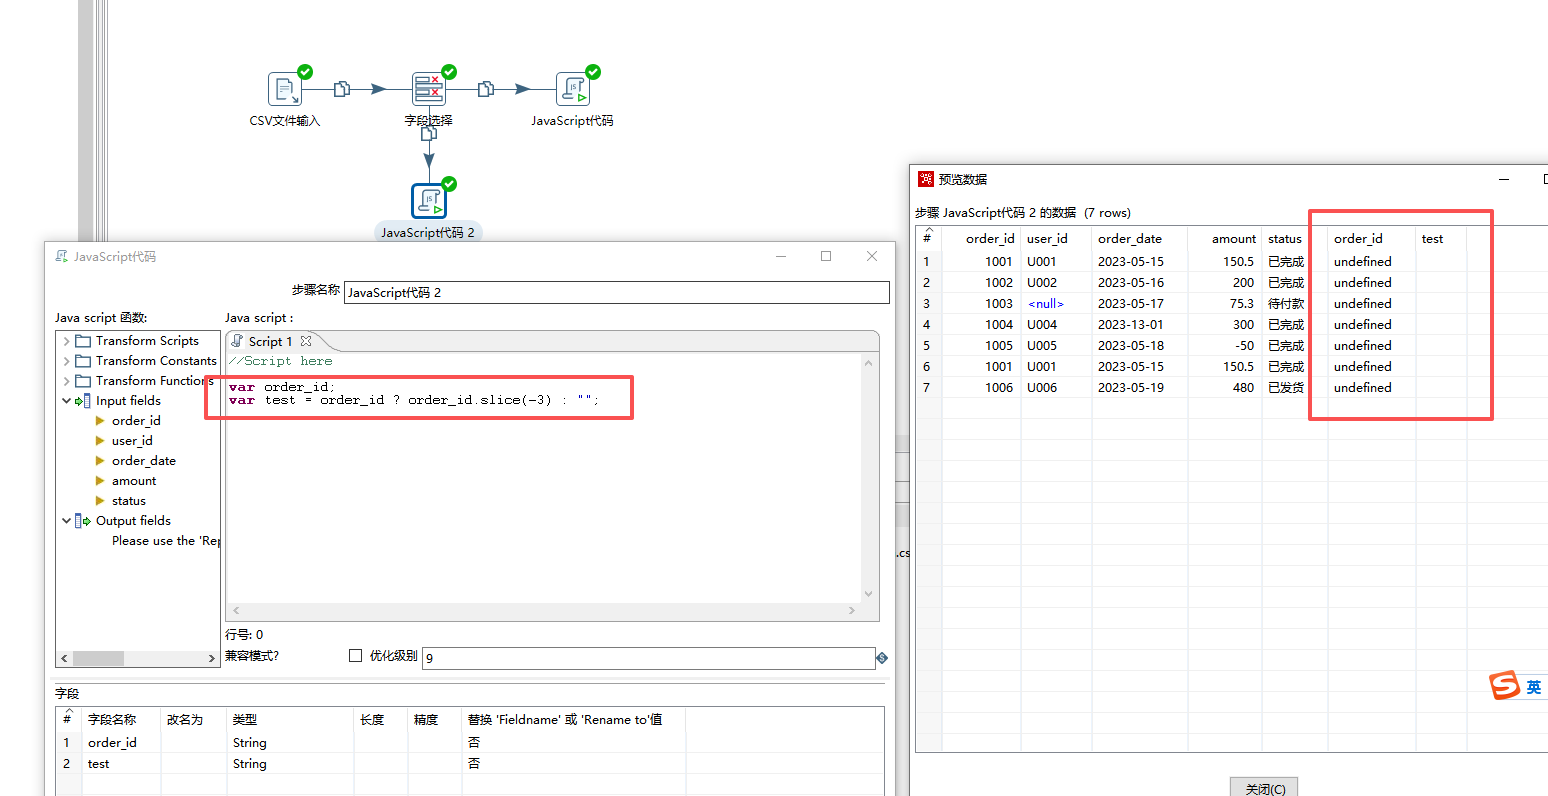Click the 步骤名称 input field
Viewport: 1548px width, 796px height.
[x=616, y=292]
